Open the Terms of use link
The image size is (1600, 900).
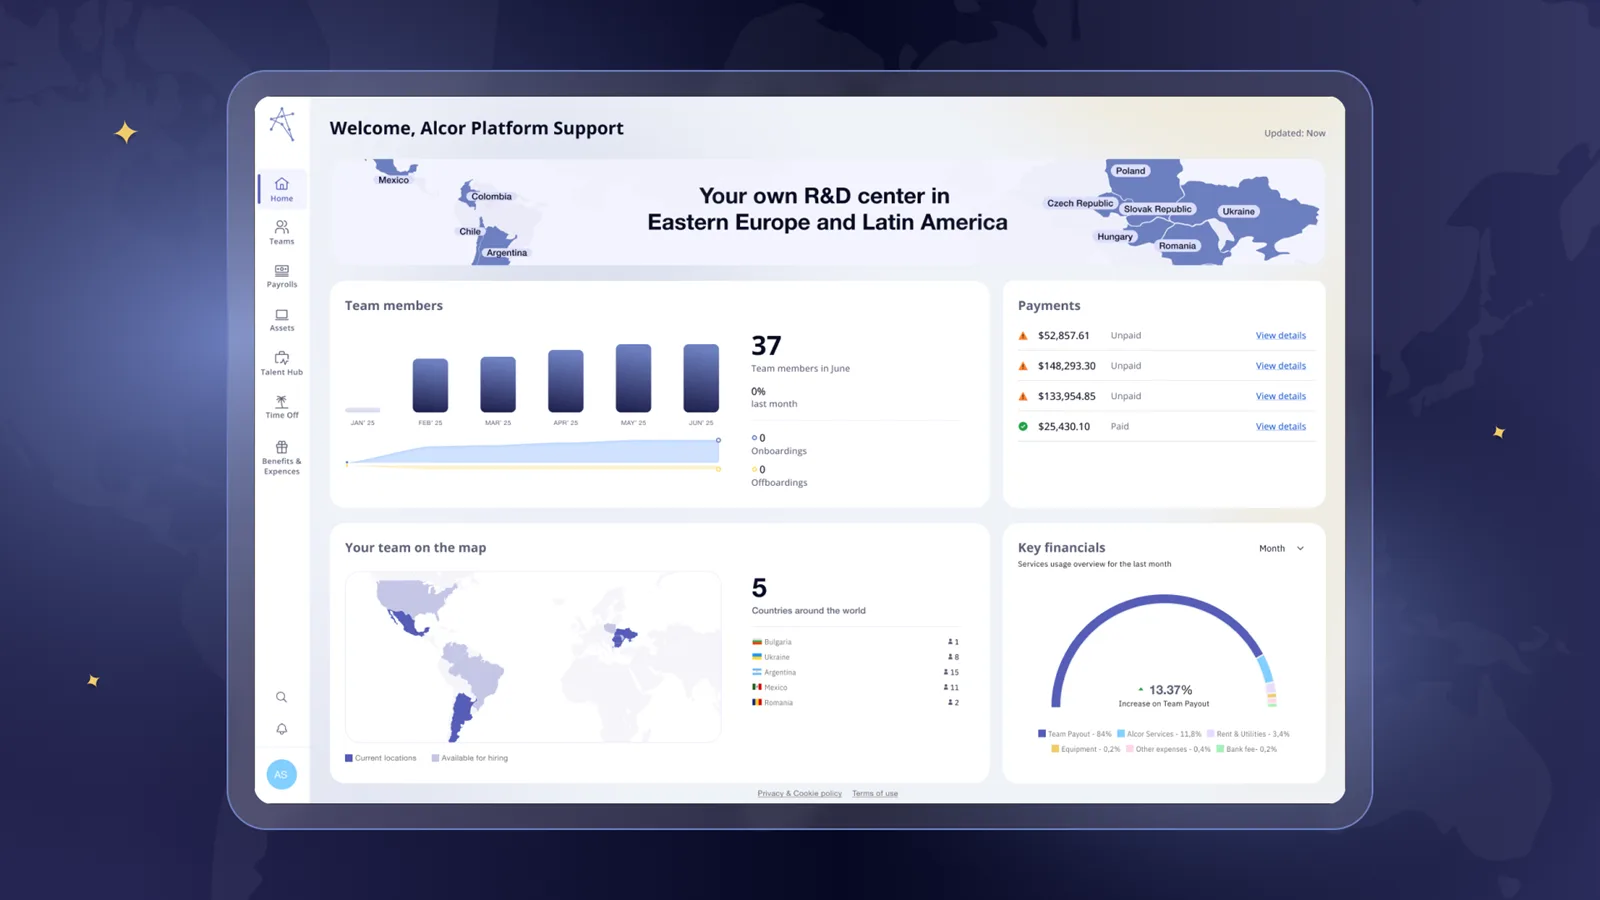(875, 794)
